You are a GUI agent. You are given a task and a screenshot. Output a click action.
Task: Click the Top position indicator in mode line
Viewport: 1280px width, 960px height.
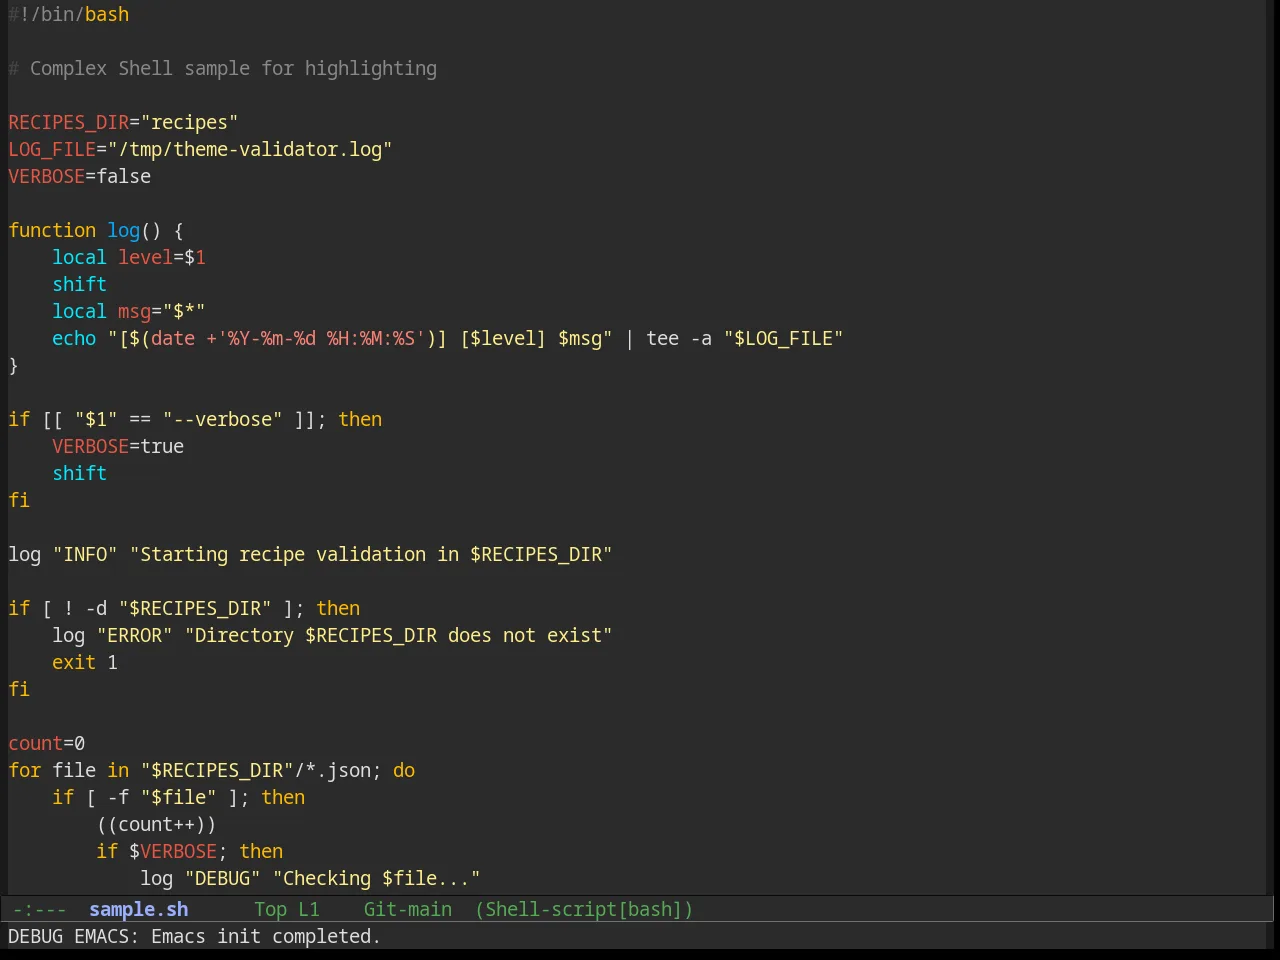[270, 909]
